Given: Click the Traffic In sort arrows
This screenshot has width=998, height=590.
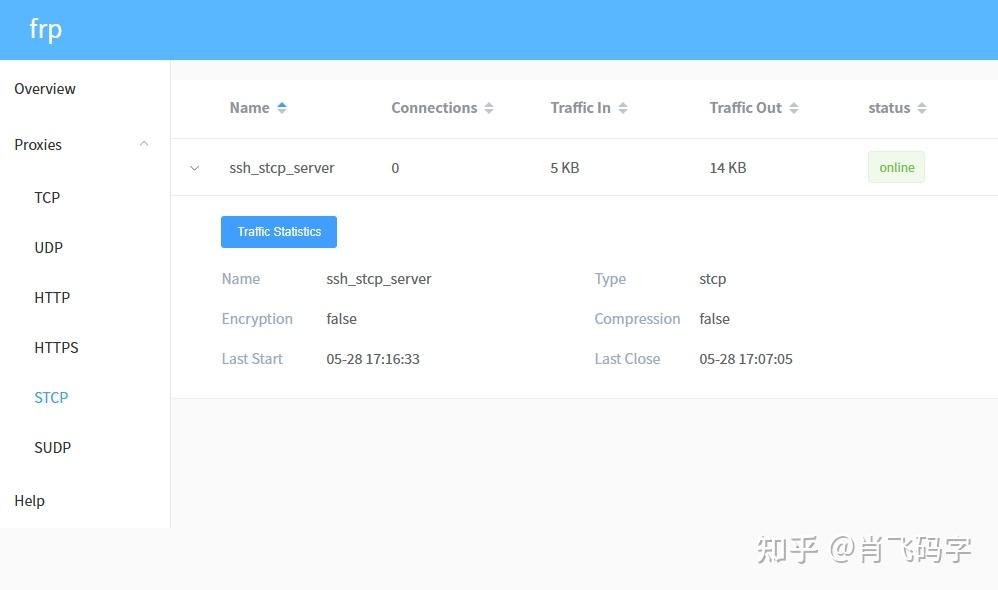Looking at the screenshot, I should pyautogui.click(x=622, y=107).
